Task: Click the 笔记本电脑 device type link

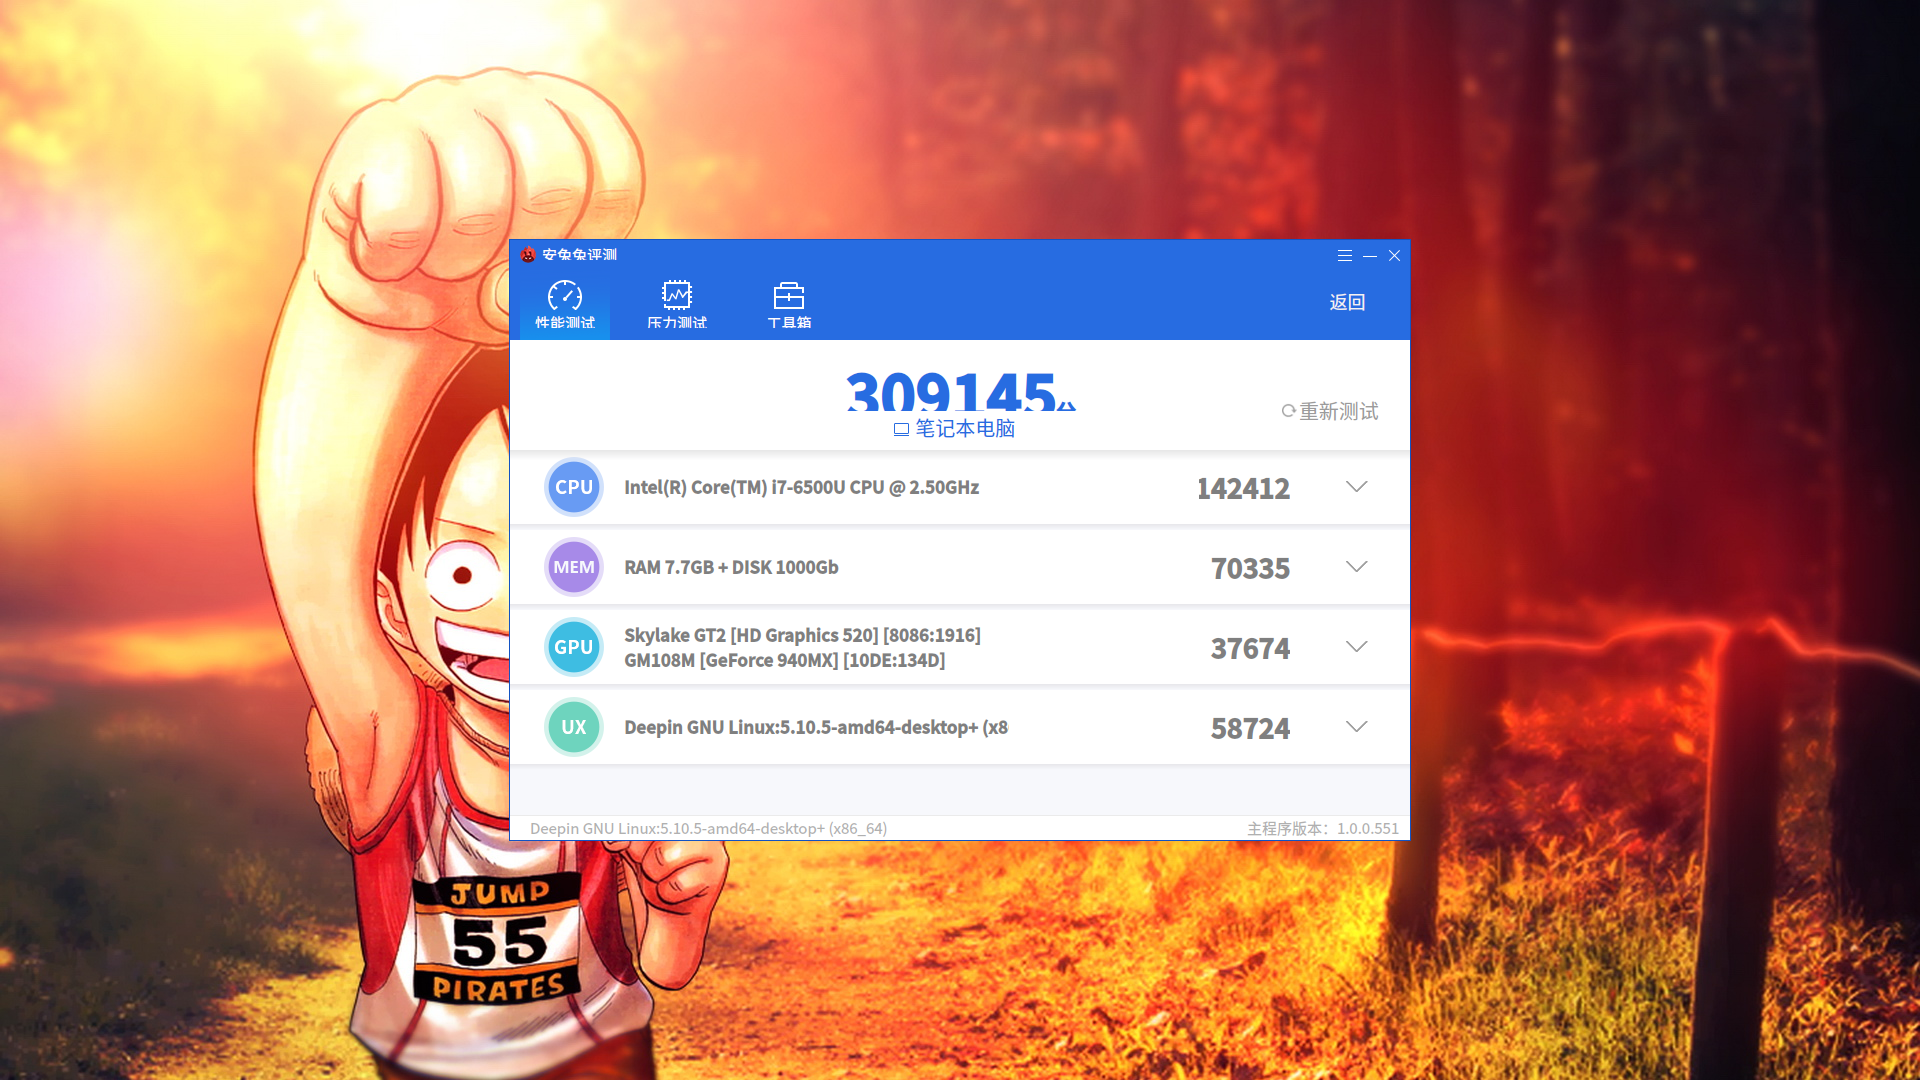Action: 965,429
